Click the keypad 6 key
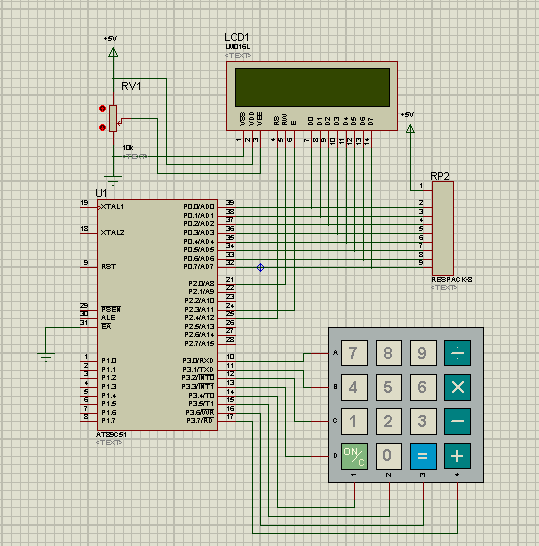Screen dimensions: 539x546 tap(423, 387)
